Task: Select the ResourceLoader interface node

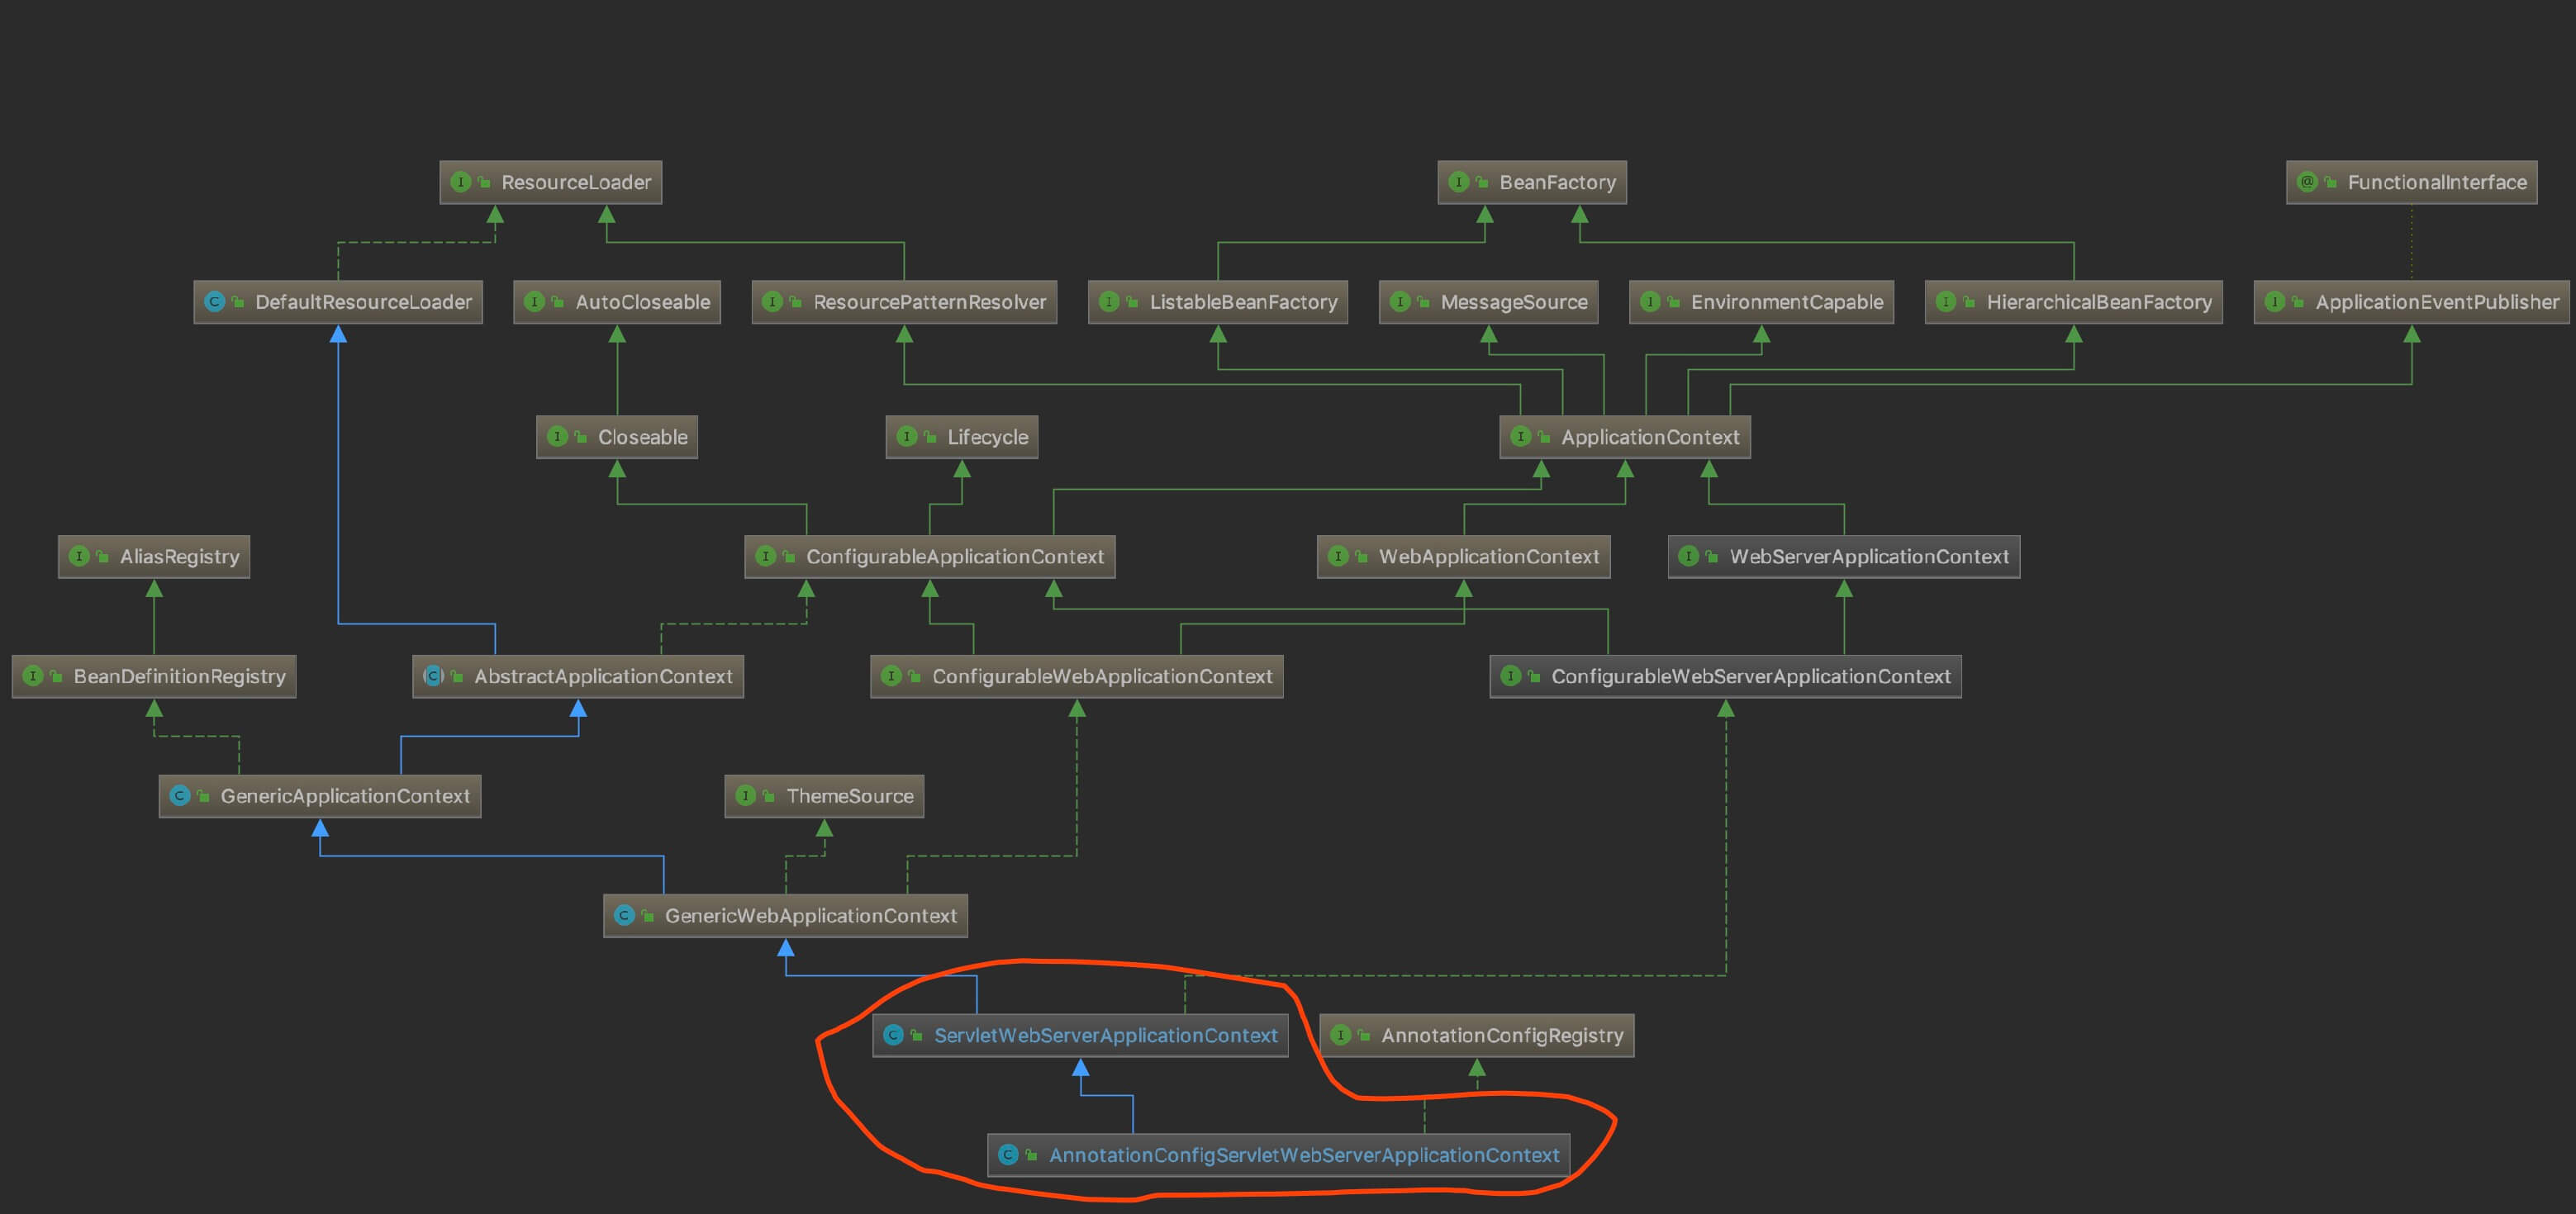Action: click(x=575, y=182)
